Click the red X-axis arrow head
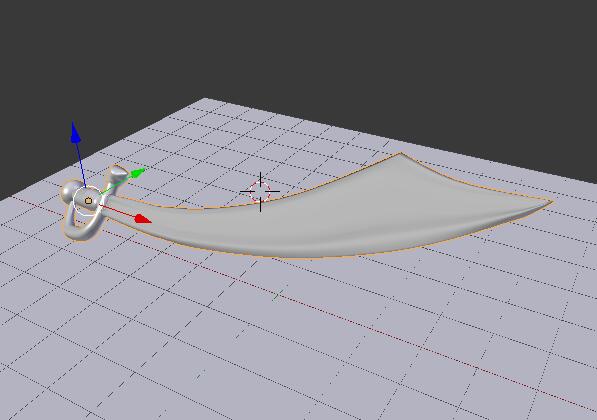Screen dimensions: 597x420 pos(144,219)
